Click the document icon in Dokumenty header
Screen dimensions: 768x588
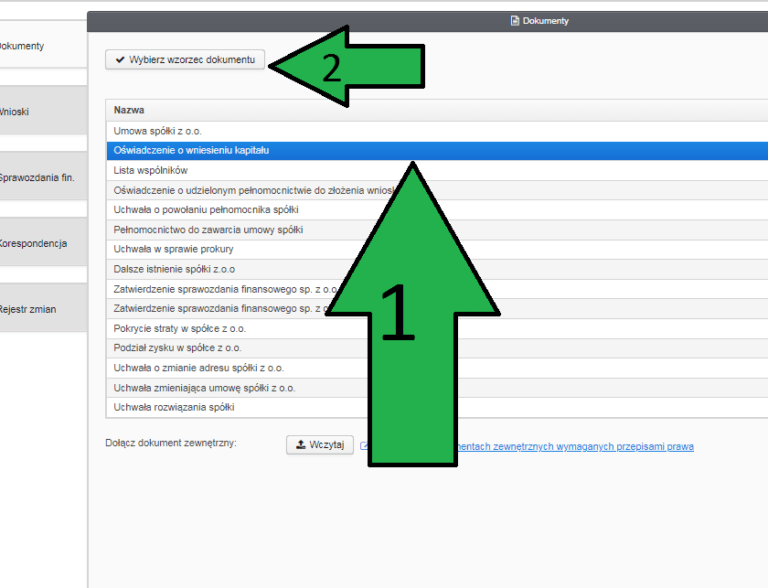[515, 21]
